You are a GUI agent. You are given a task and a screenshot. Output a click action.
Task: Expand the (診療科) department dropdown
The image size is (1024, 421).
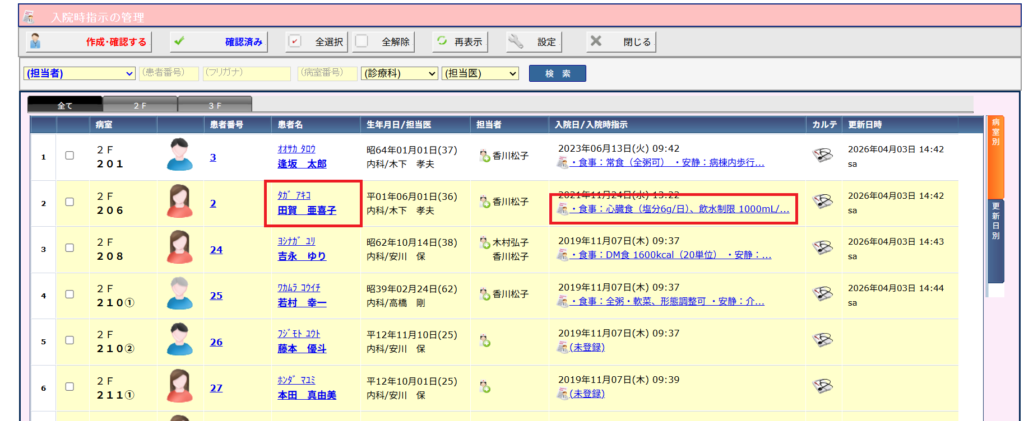click(399, 73)
